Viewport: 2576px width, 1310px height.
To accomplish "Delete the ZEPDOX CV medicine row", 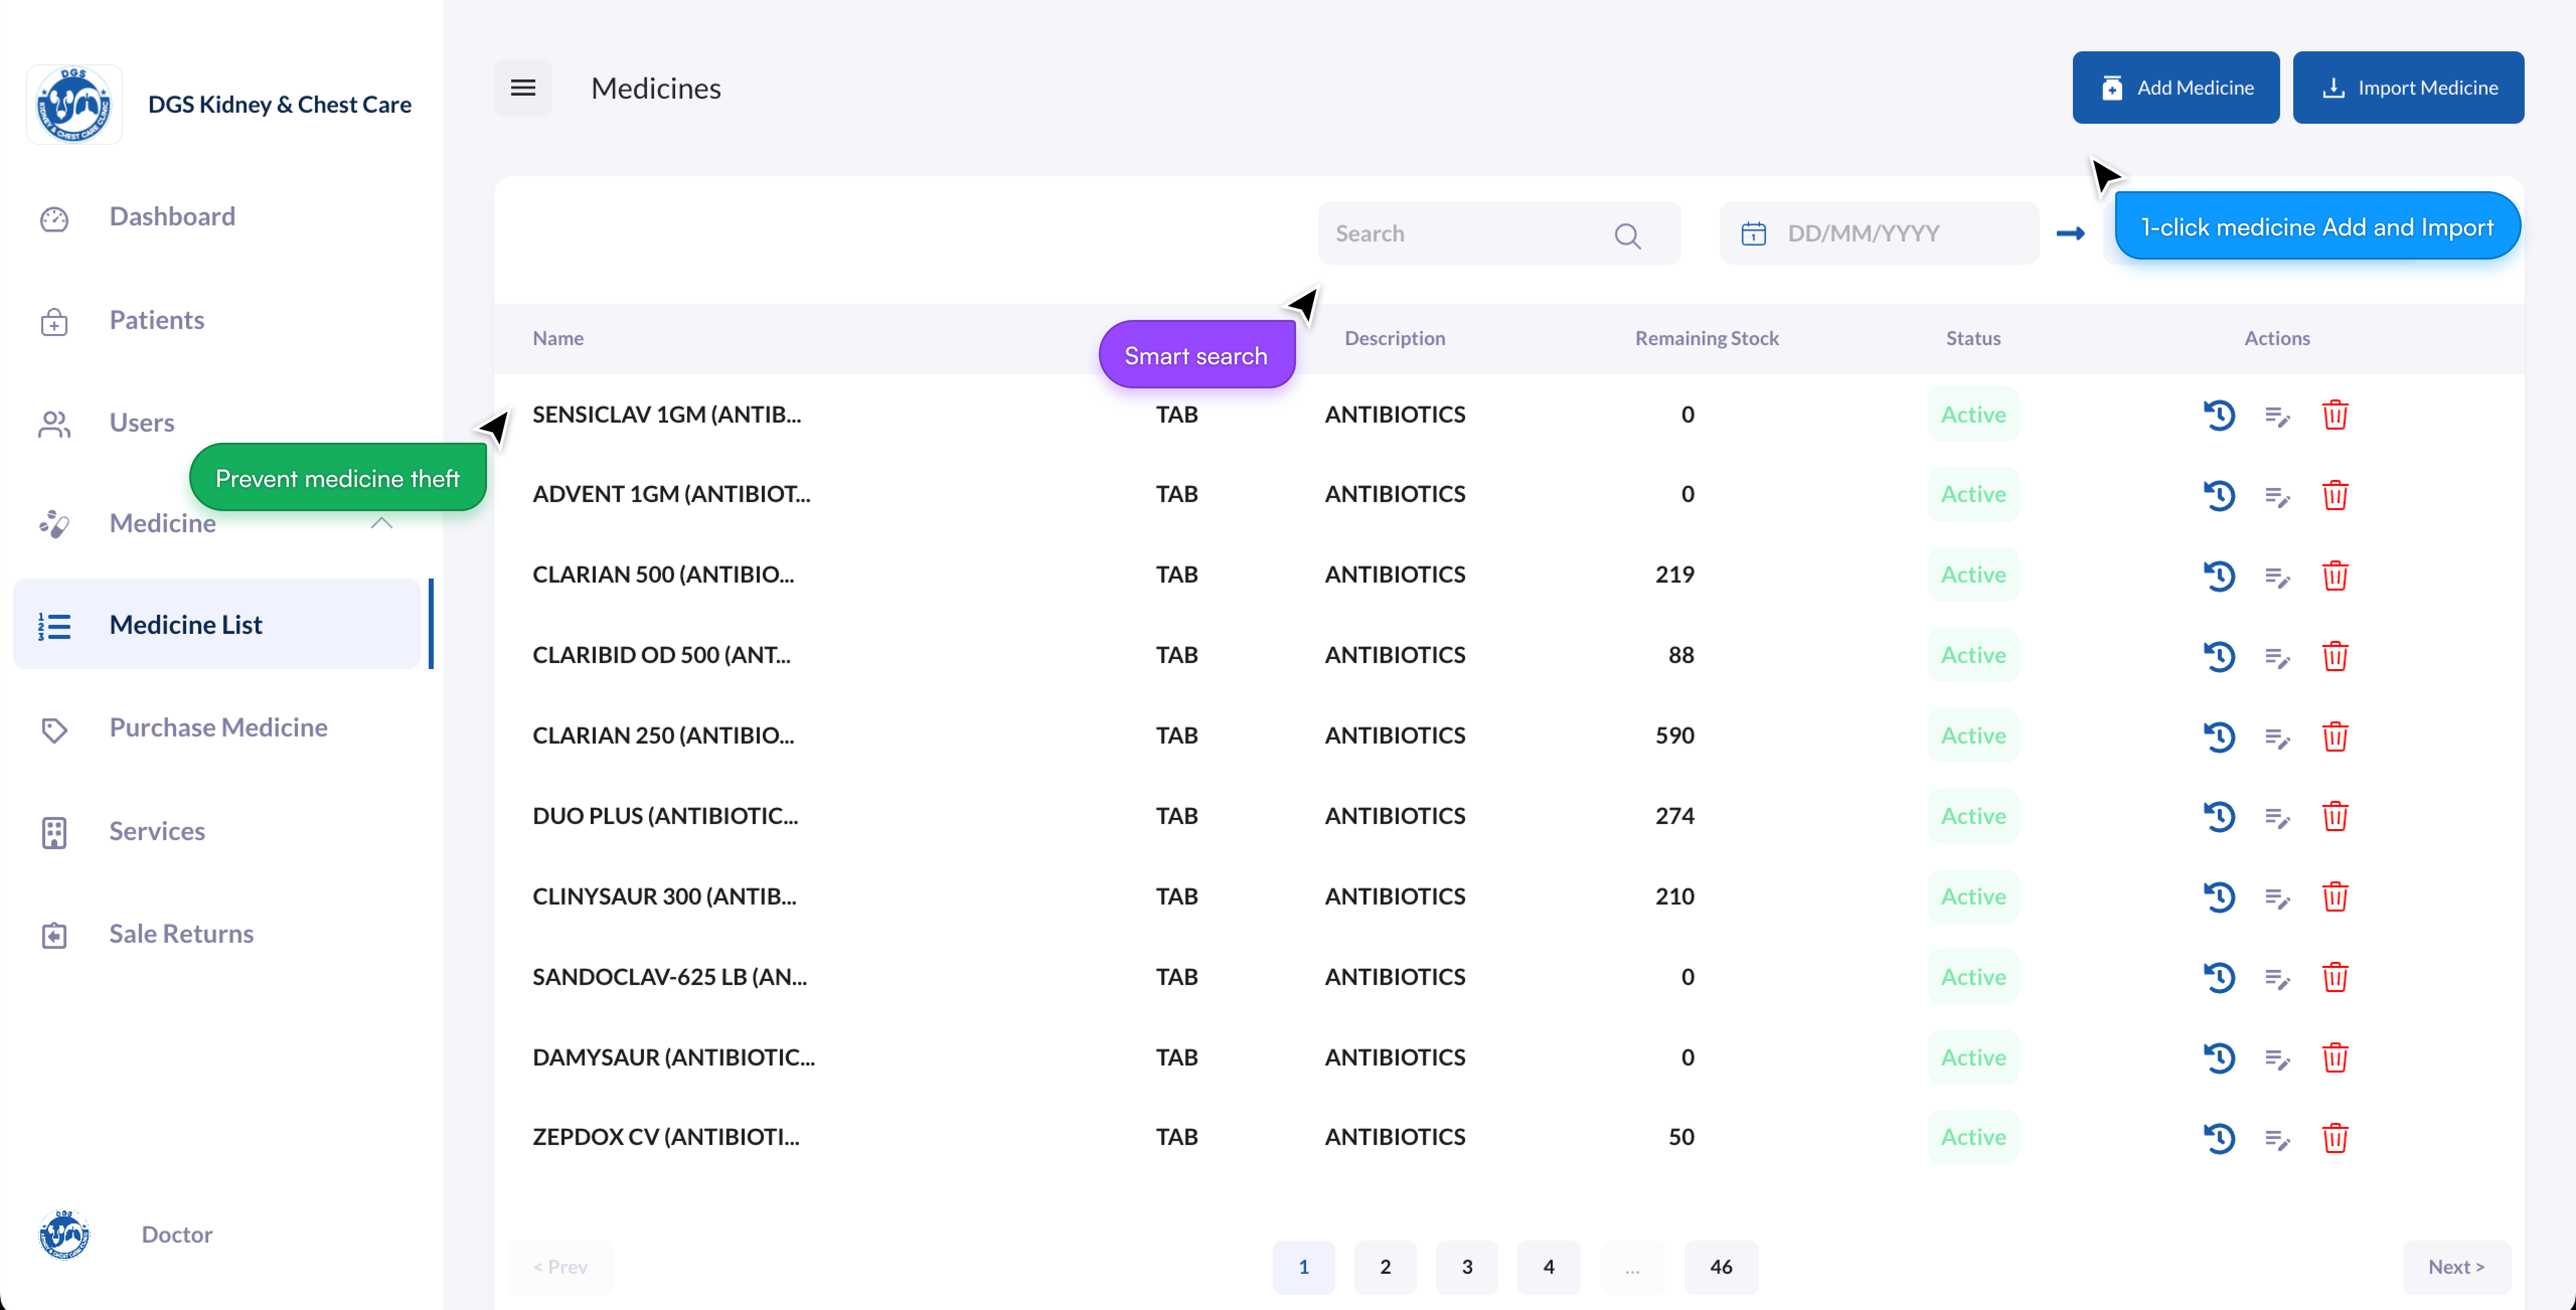I will tap(2335, 1138).
